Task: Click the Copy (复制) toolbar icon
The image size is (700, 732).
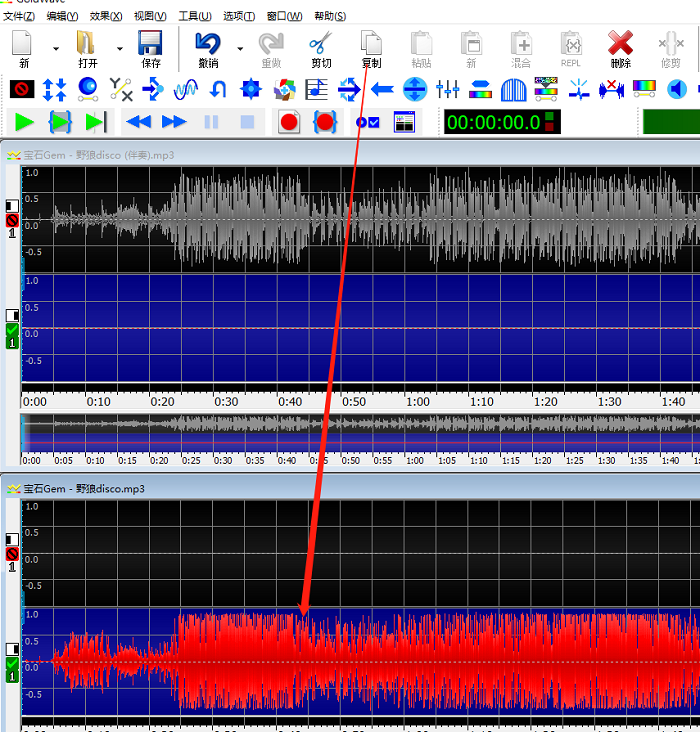Action: pyautogui.click(x=371, y=48)
